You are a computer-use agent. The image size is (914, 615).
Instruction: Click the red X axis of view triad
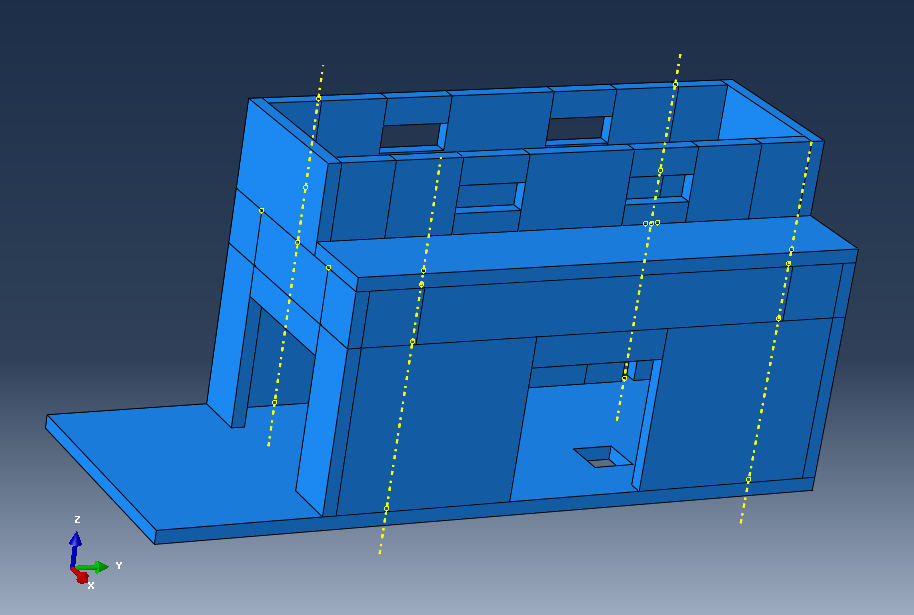click(x=80, y=576)
